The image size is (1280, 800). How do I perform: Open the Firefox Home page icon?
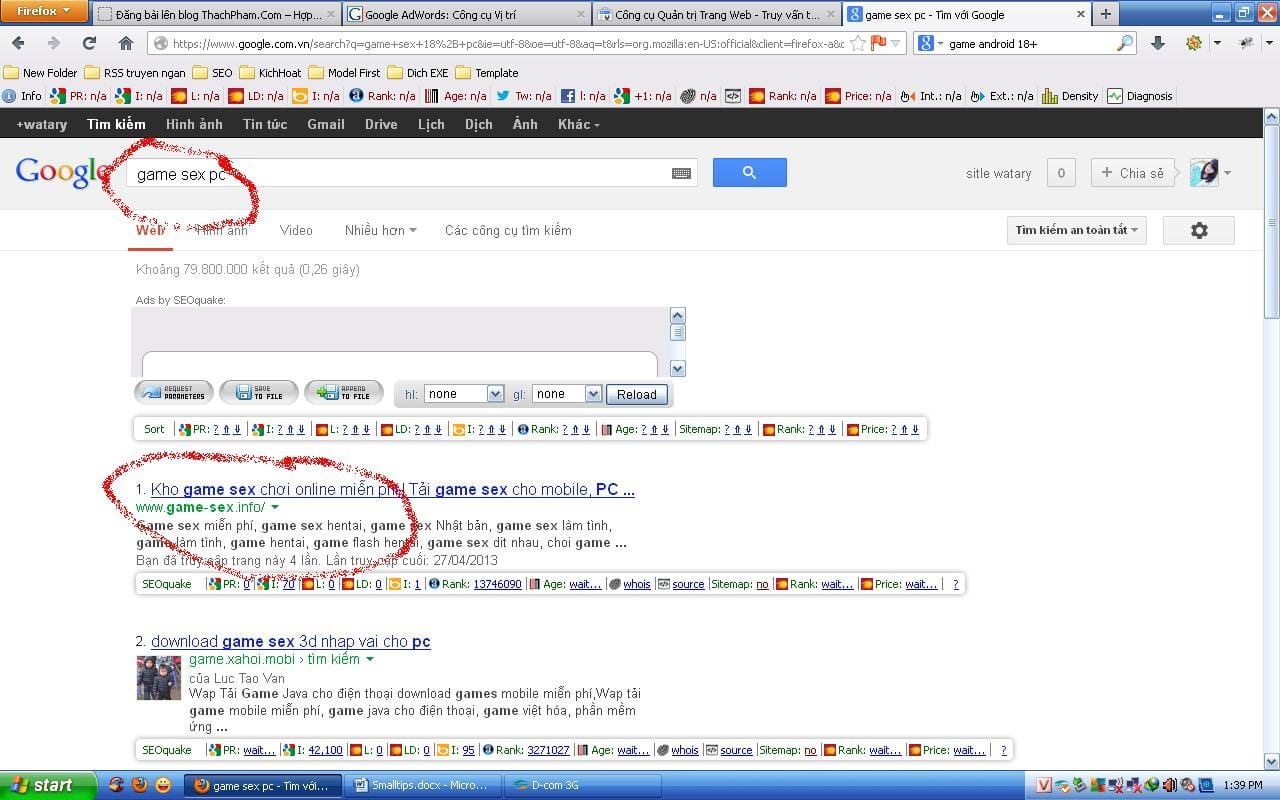pos(125,43)
